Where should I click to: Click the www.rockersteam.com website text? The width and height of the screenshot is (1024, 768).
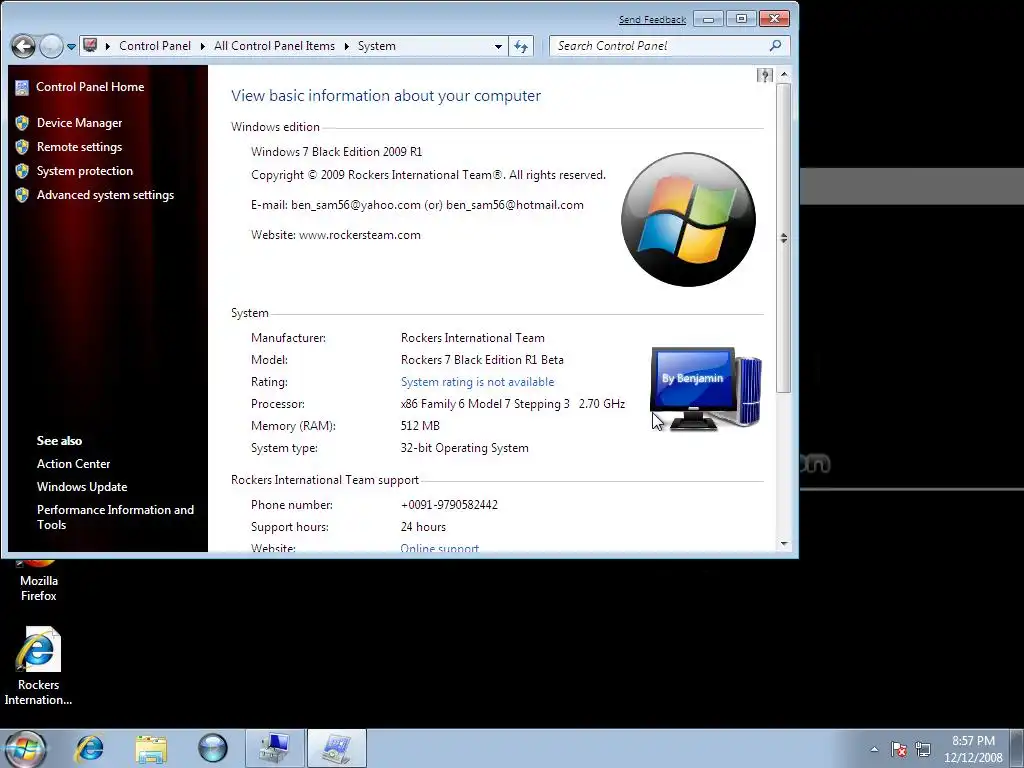[x=360, y=235]
